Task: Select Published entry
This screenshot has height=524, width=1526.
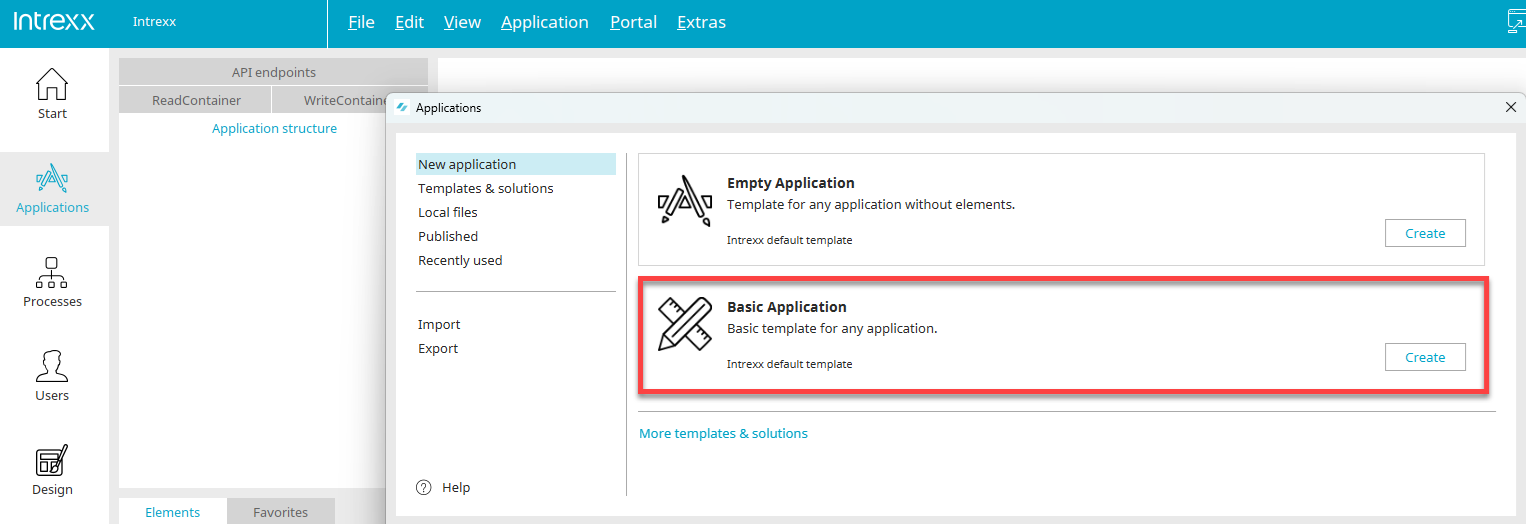Action: [x=447, y=236]
